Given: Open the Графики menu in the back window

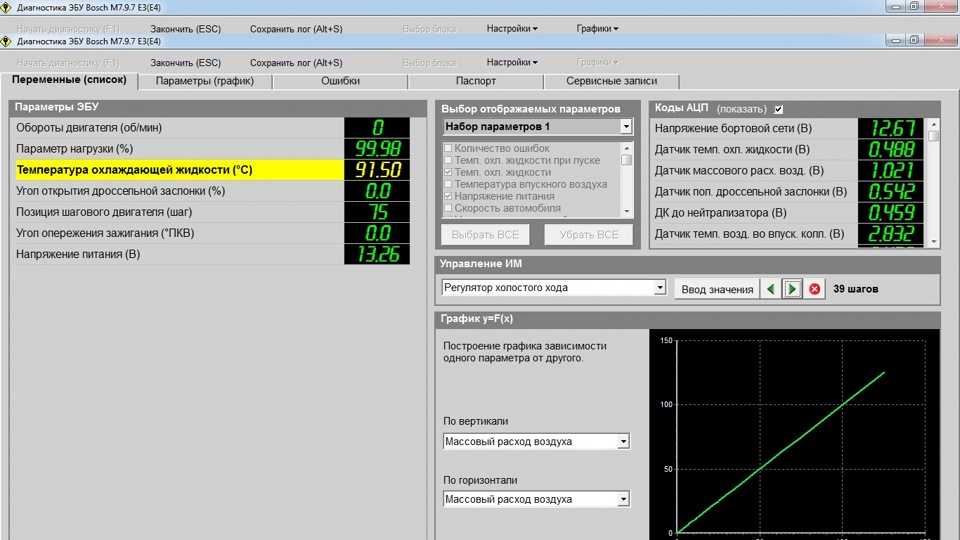Looking at the screenshot, I should click(597, 29).
